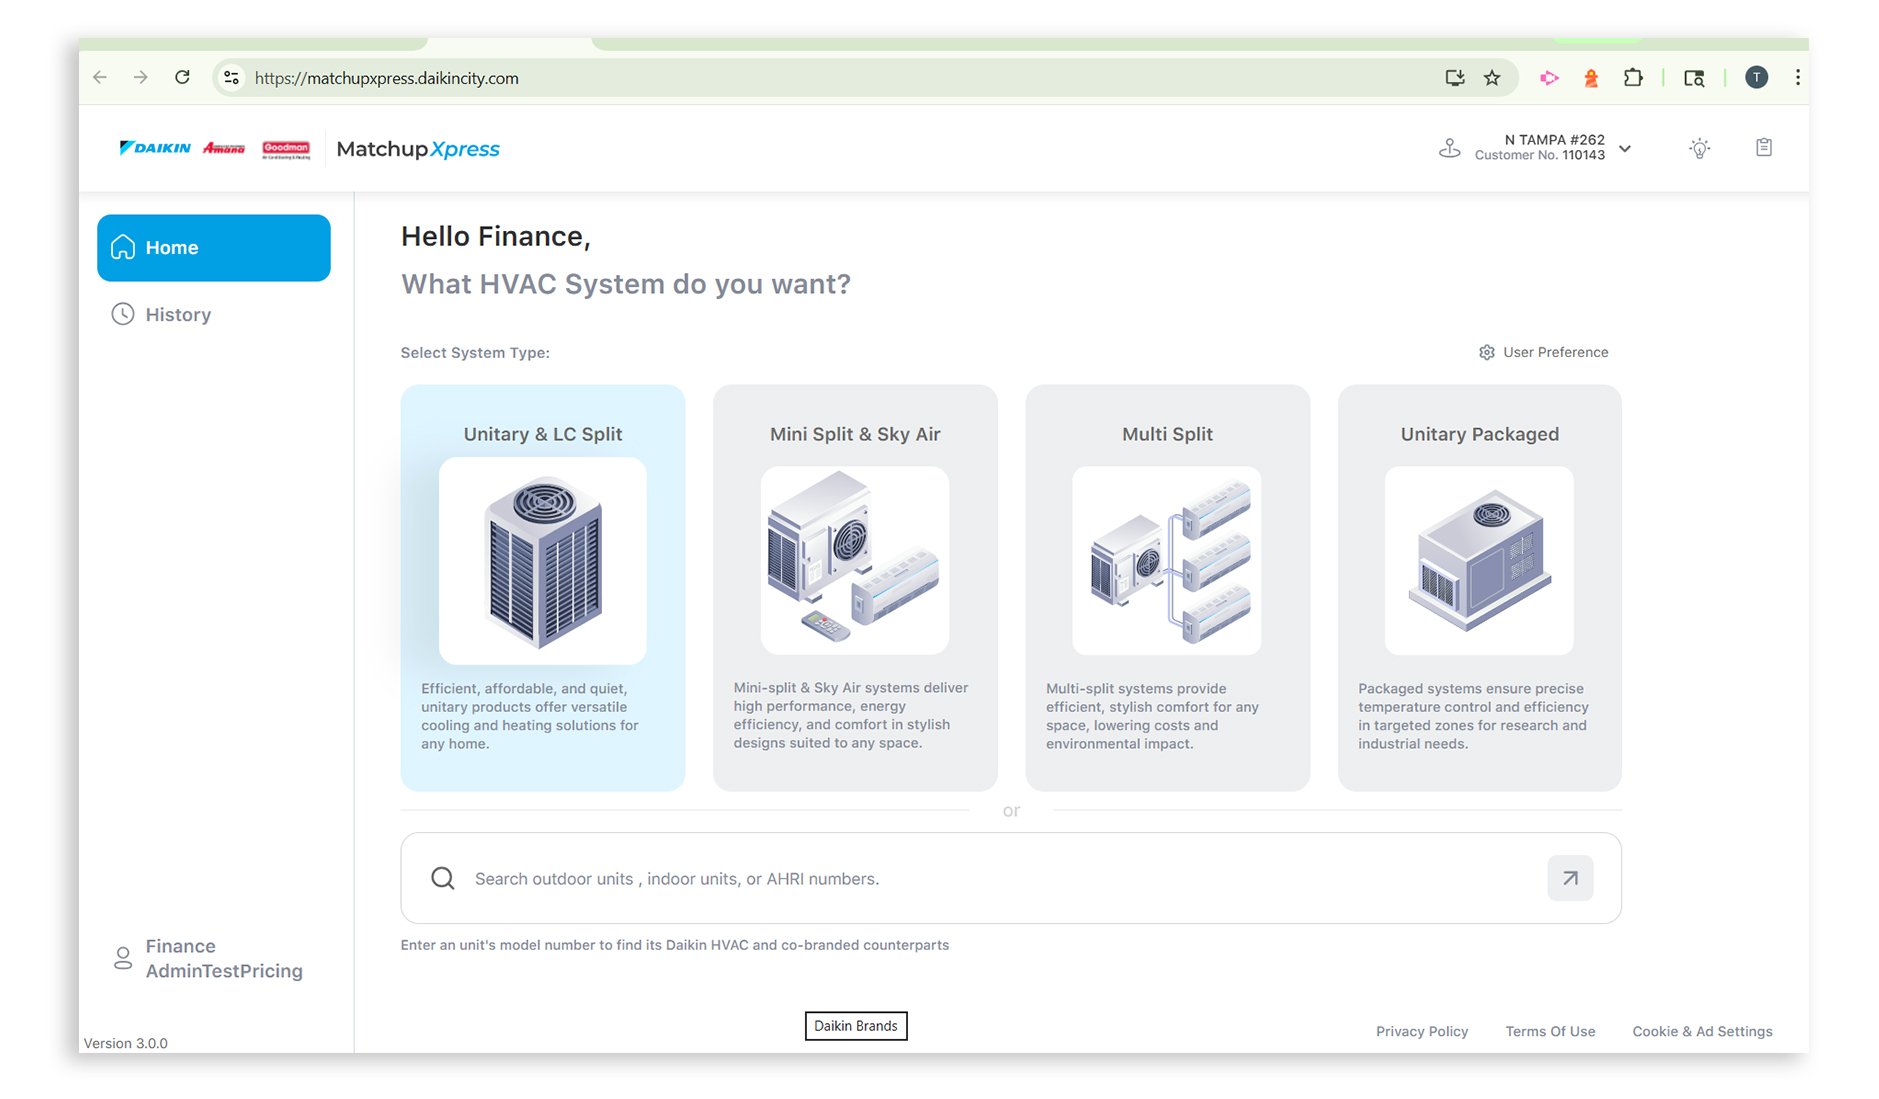1879x1099 pixels.
Task: Reload the page with refresh icon
Action: [x=182, y=78]
